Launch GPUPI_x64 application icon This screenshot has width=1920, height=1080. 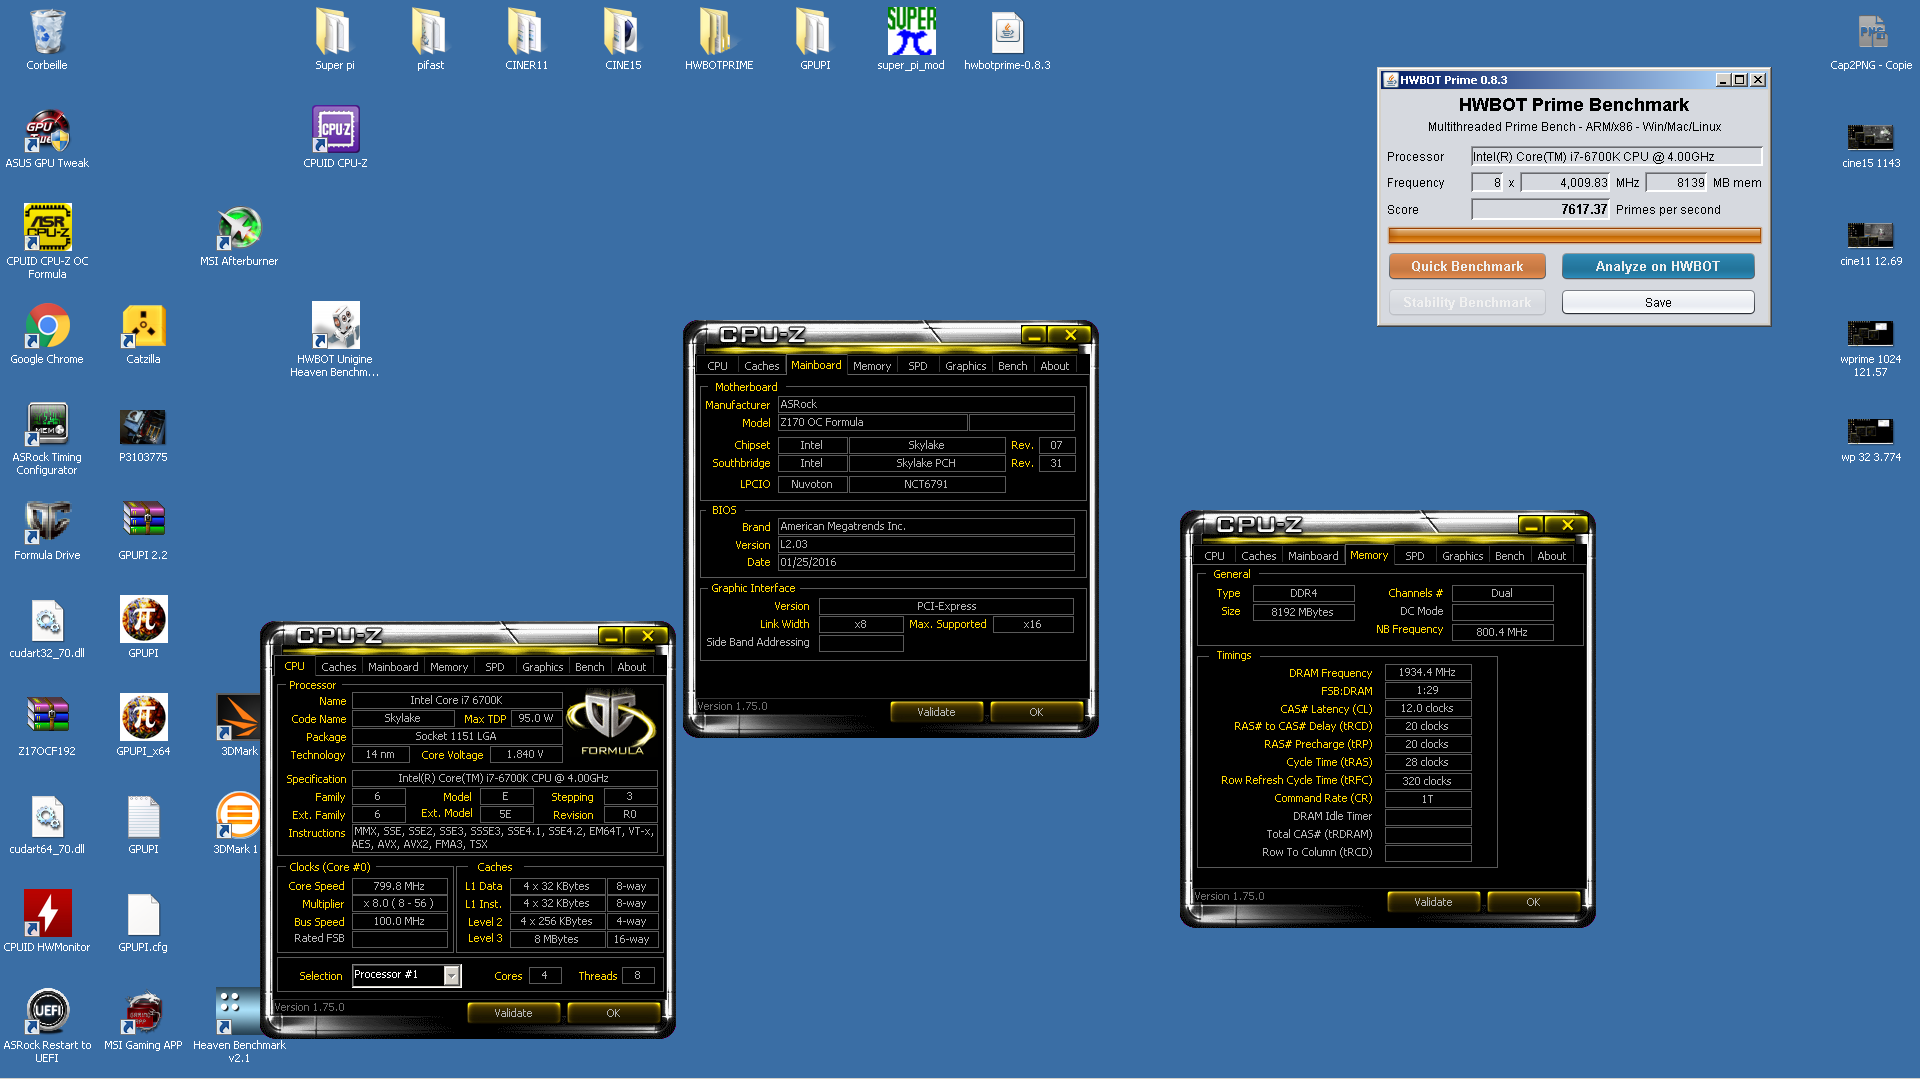click(x=143, y=726)
